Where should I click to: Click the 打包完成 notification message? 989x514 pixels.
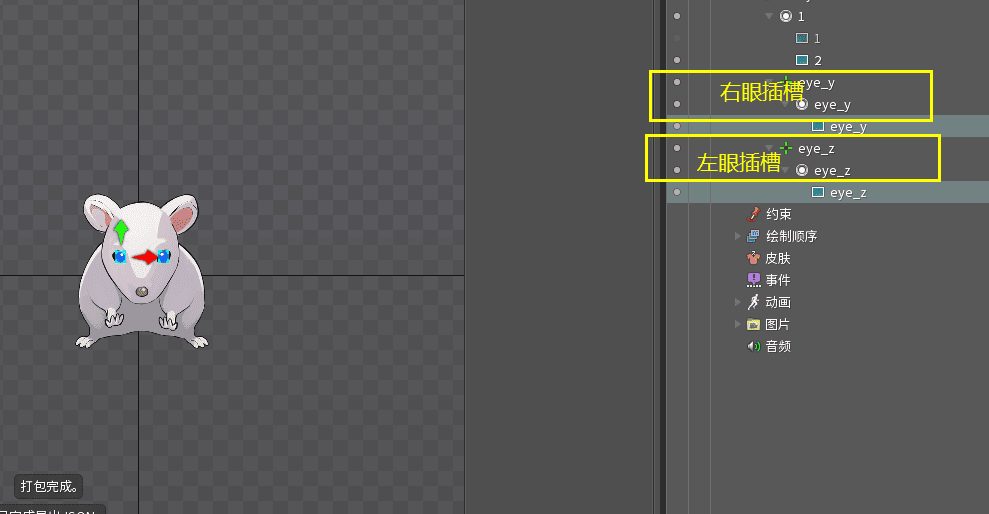pyautogui.click(x=49, y=486)
